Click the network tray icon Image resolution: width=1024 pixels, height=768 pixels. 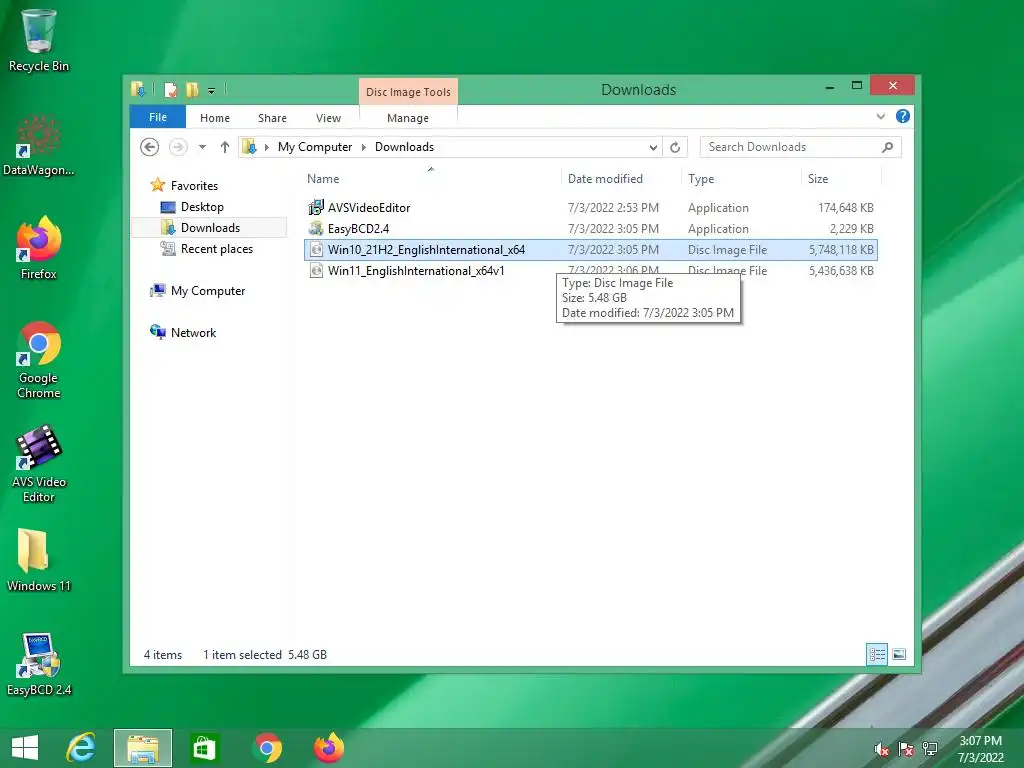coord(930,749)
